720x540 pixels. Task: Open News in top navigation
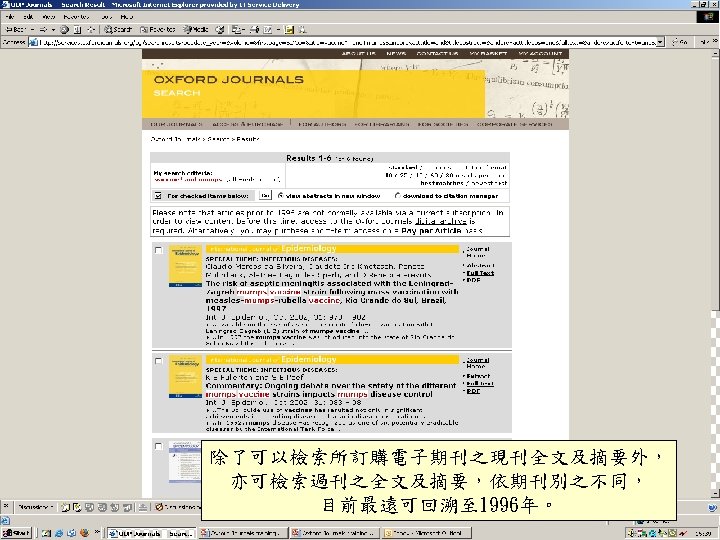396,54
